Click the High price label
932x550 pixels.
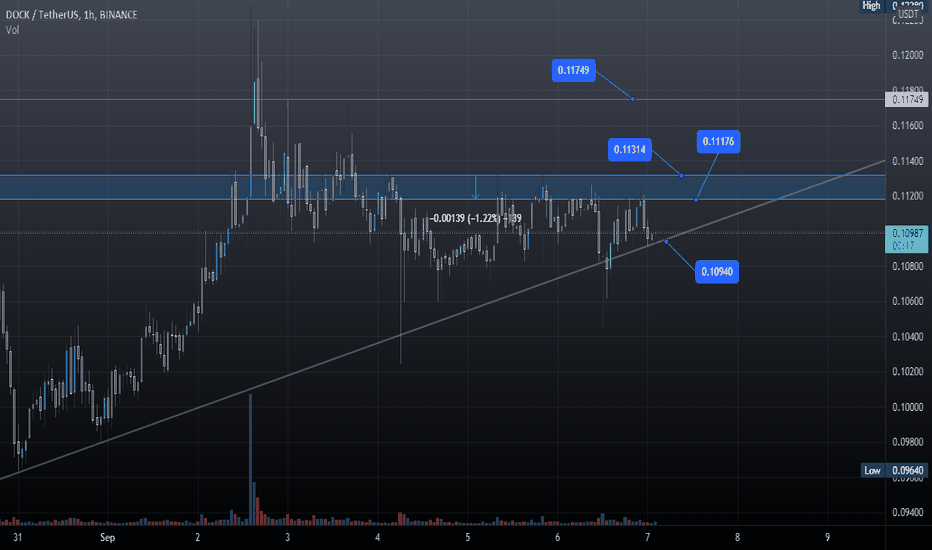point(871,5)
